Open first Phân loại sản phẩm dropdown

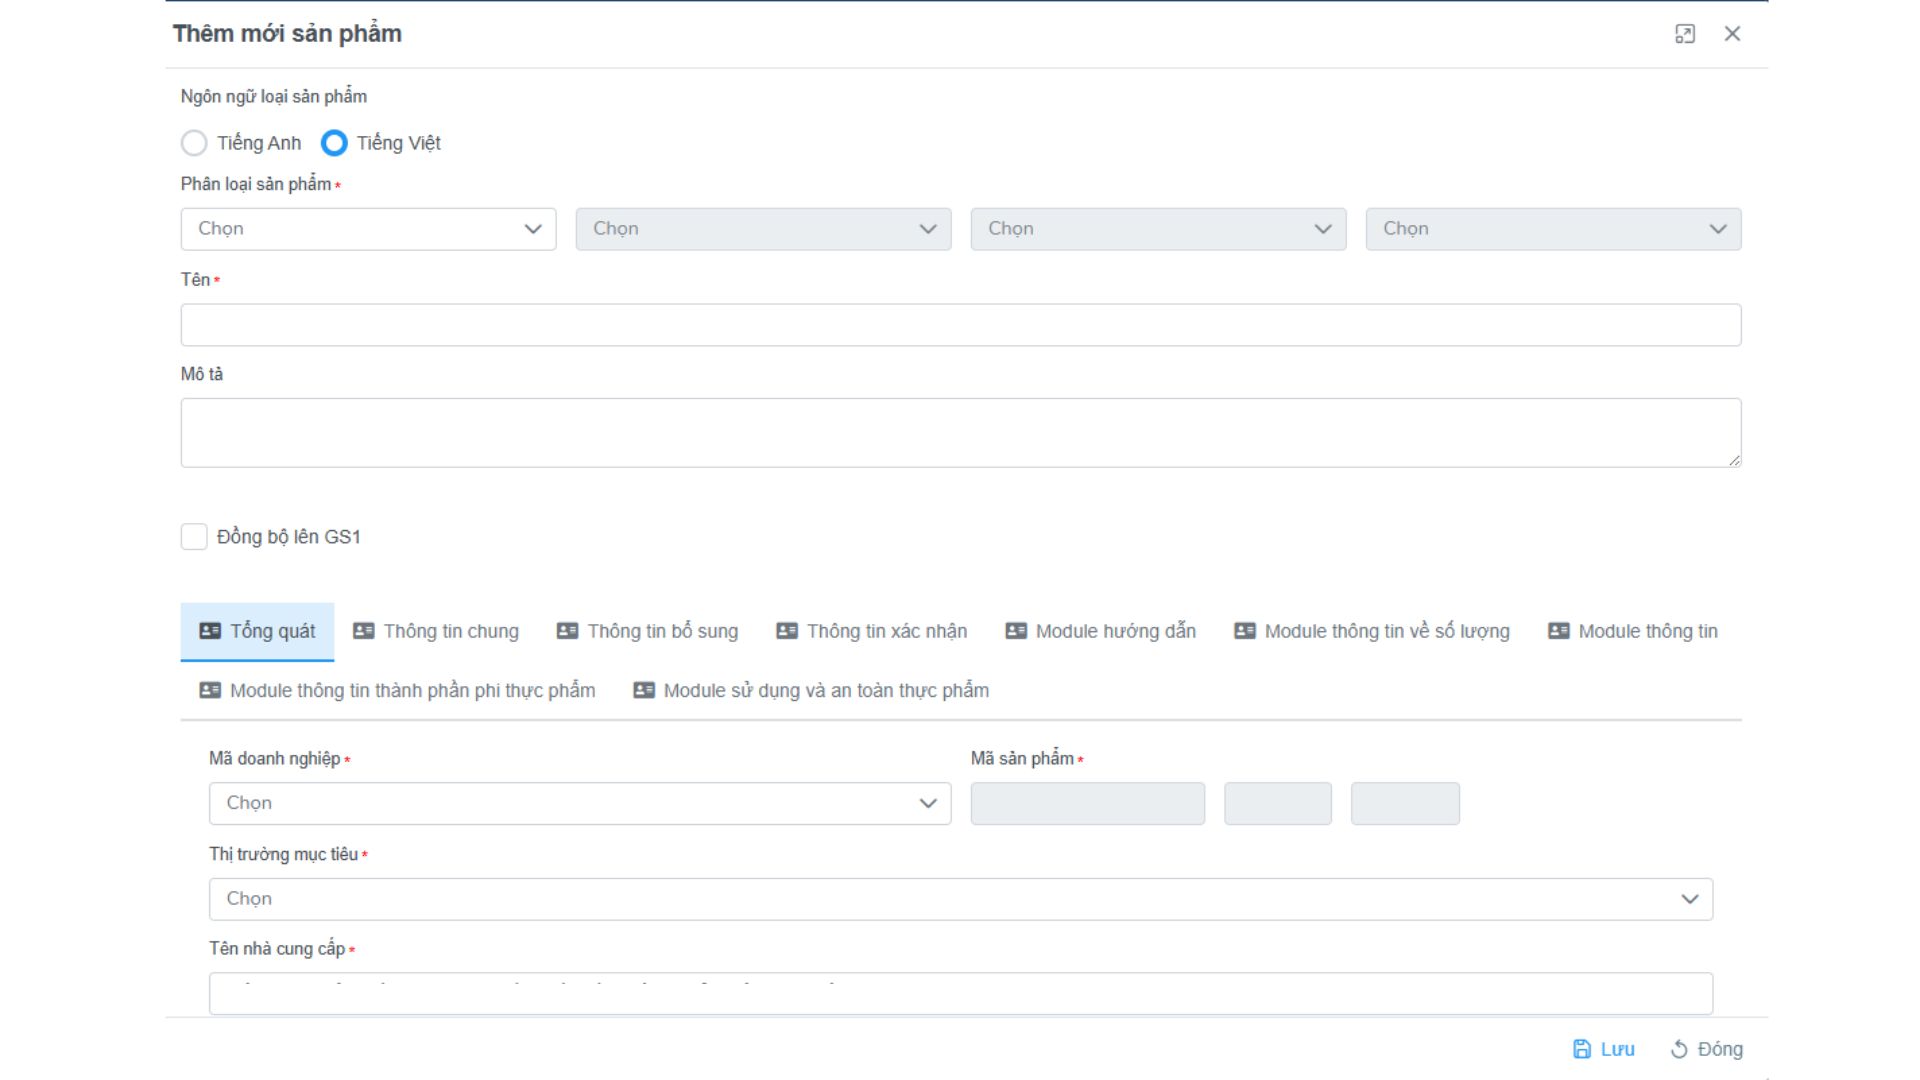click(368, 229)
